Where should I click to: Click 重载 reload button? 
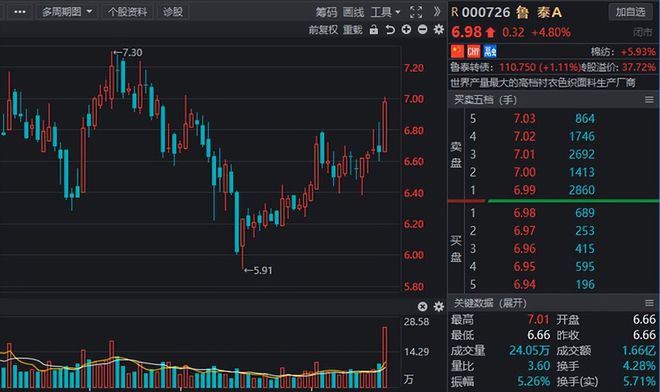[x=353, y=30]
